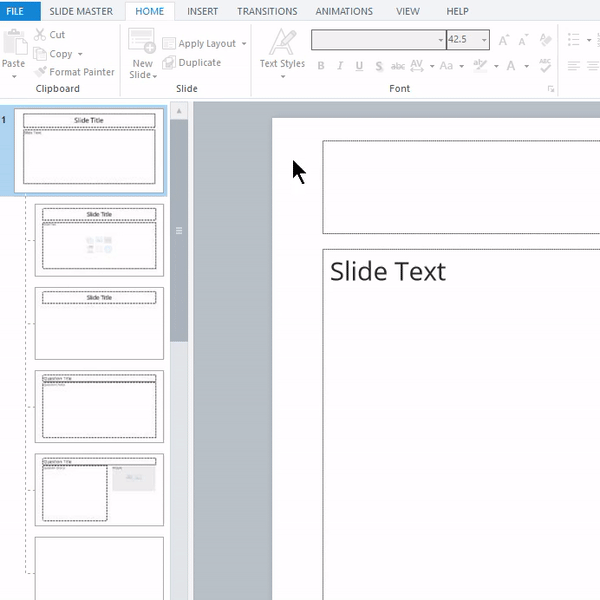This screenshot has width=600, height=600.
Task: Expand the character spacing dropdown arrow
Action: pos(432,66)
